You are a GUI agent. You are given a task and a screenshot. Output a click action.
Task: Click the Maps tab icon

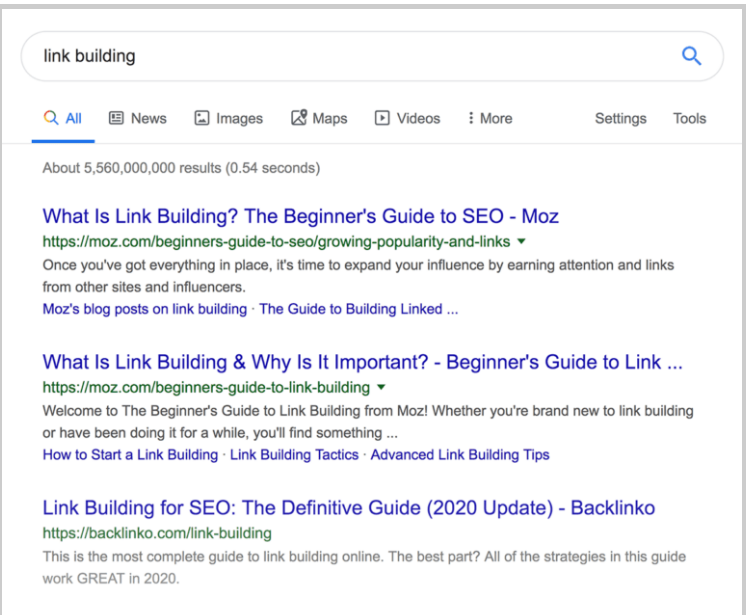point(298,118)
